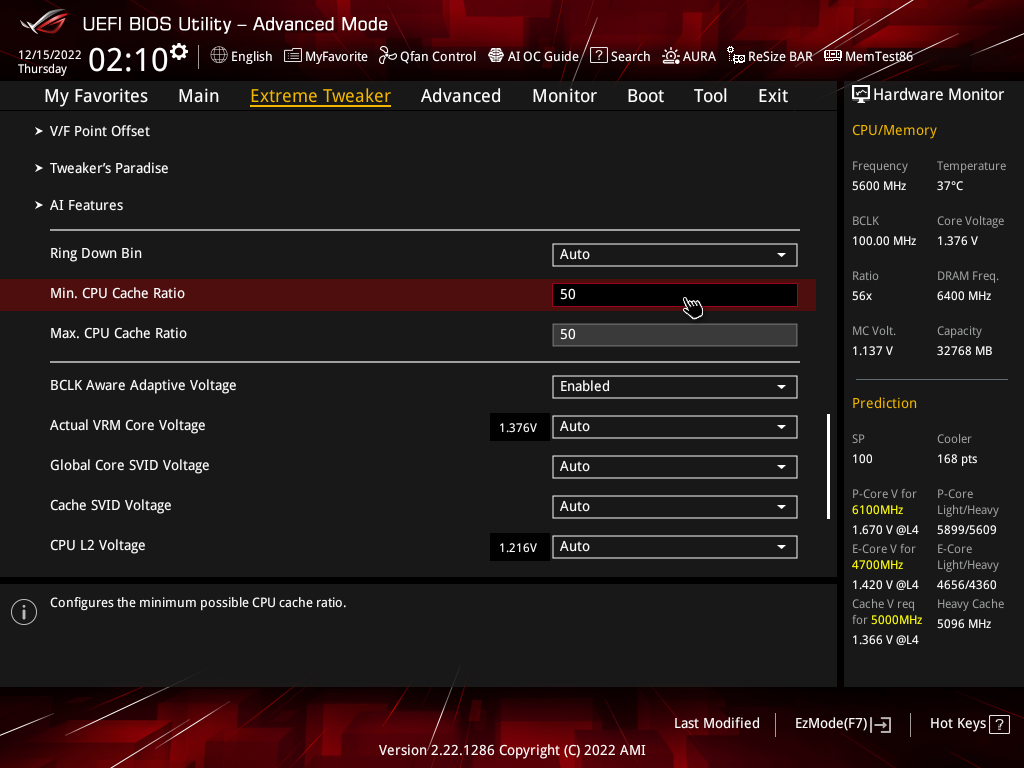
Task: Open Qfan Control fan icon
Action: click(x=387, y=56)
